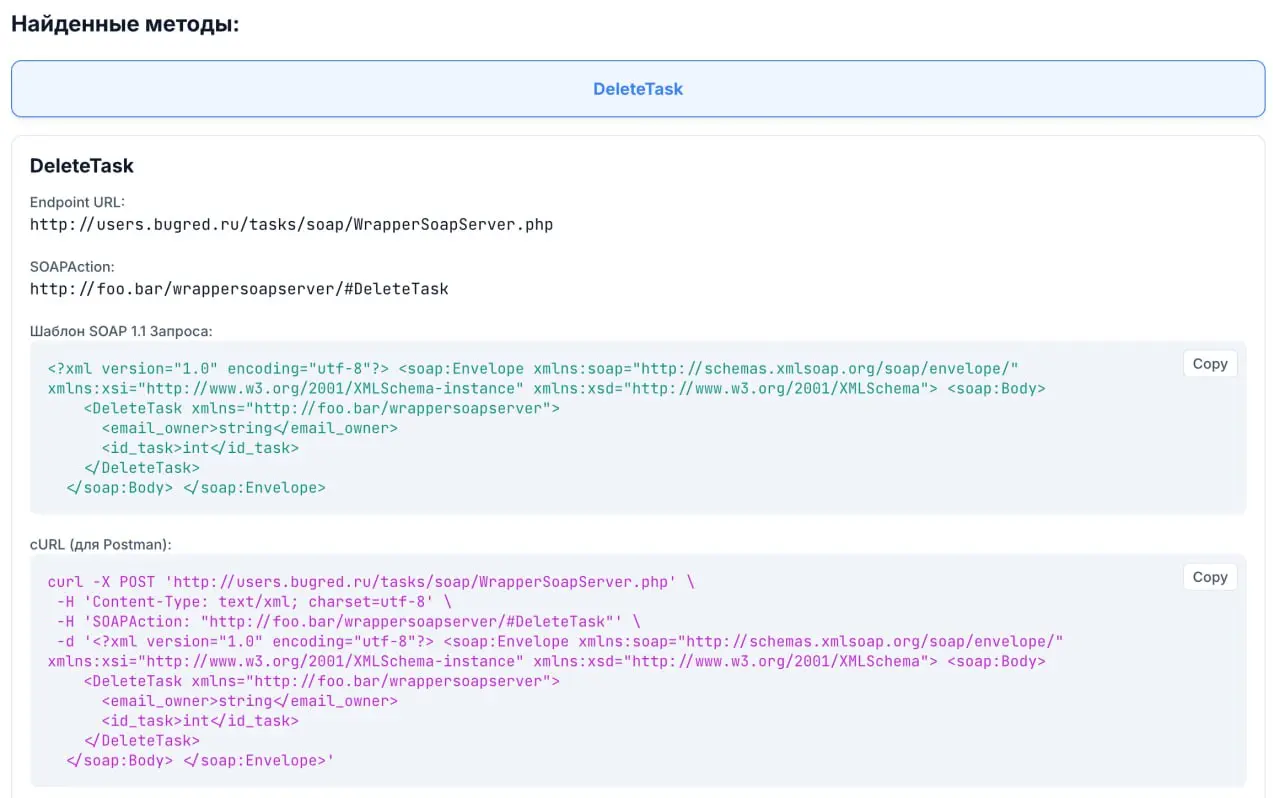Click the email_owner line in cURL block

(249, 701)
